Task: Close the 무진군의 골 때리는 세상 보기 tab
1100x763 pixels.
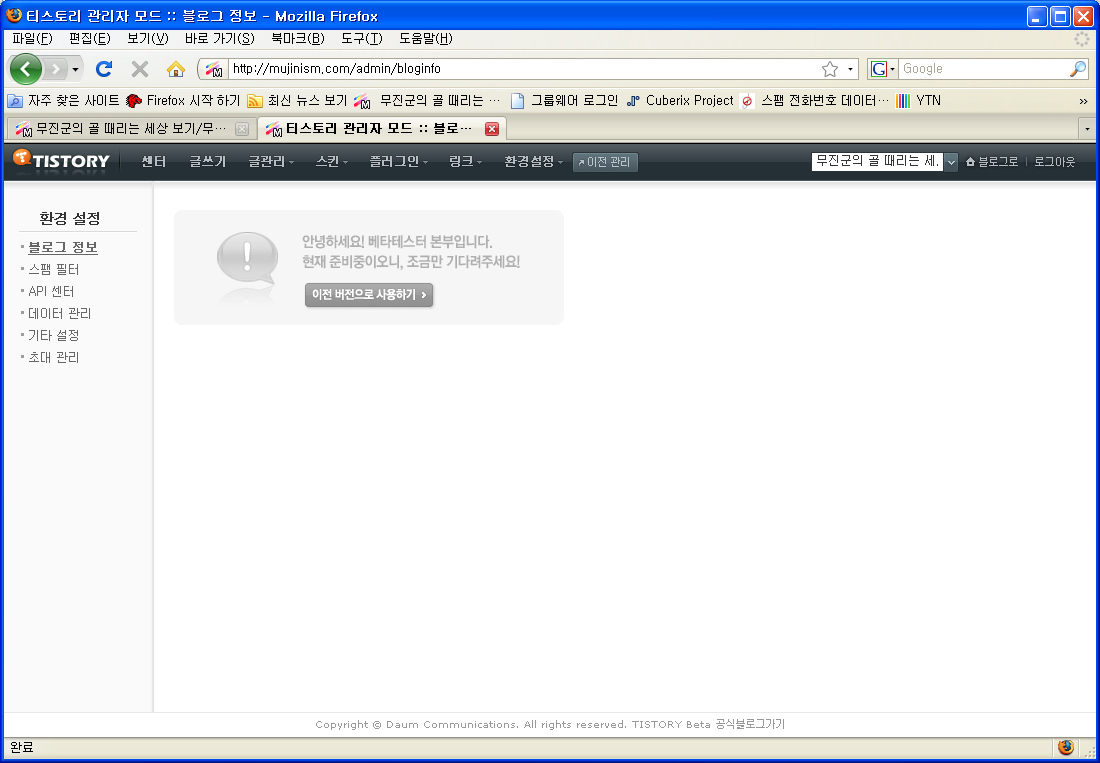Action: click(241, 129)
